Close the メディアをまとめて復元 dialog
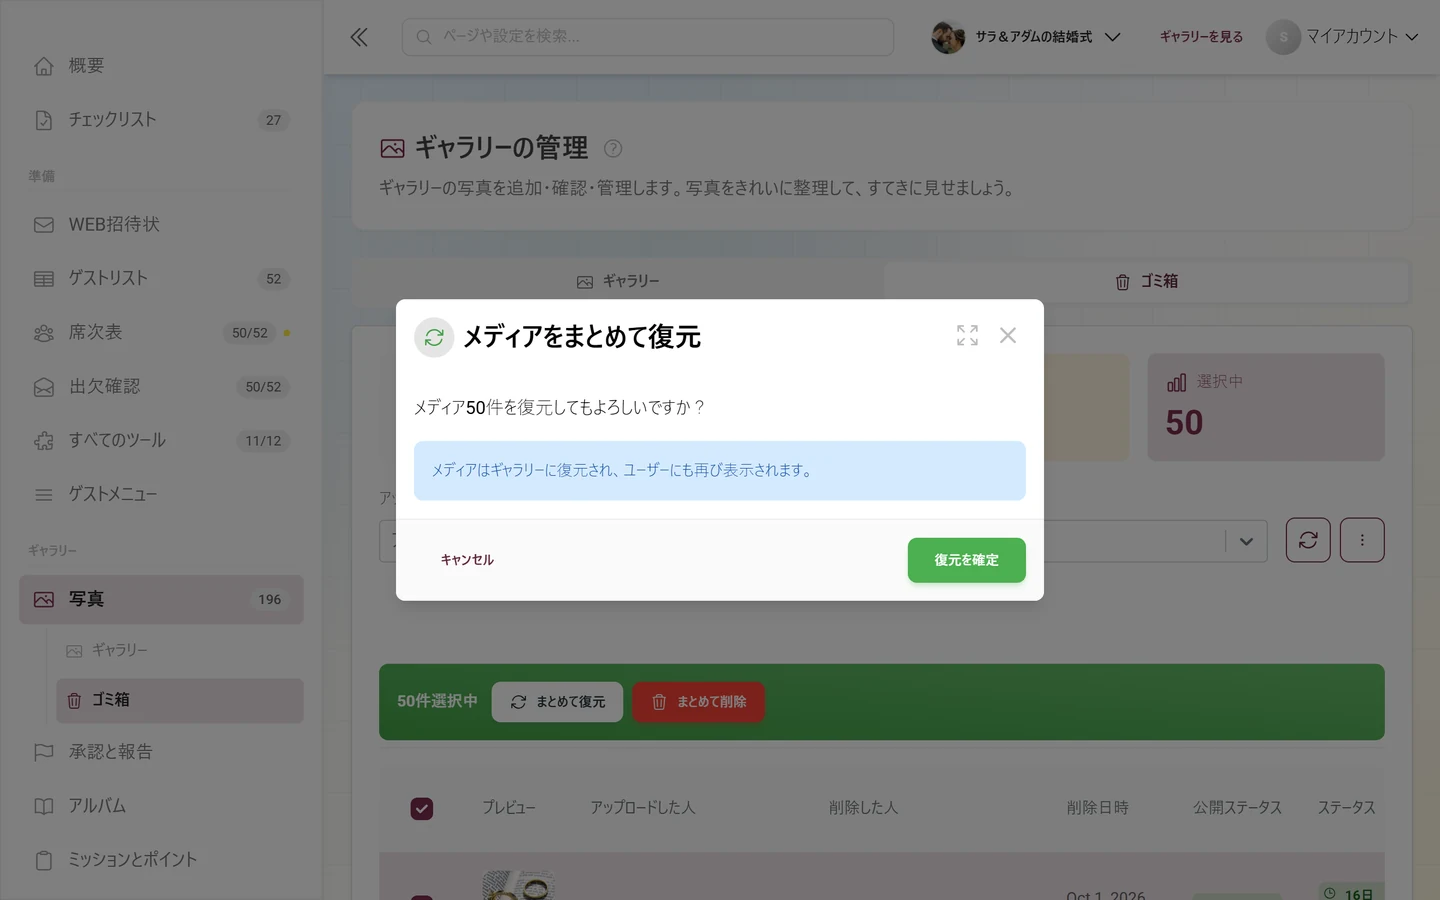Screen dimensions: 1440x900 click(x=1008, y=336)
